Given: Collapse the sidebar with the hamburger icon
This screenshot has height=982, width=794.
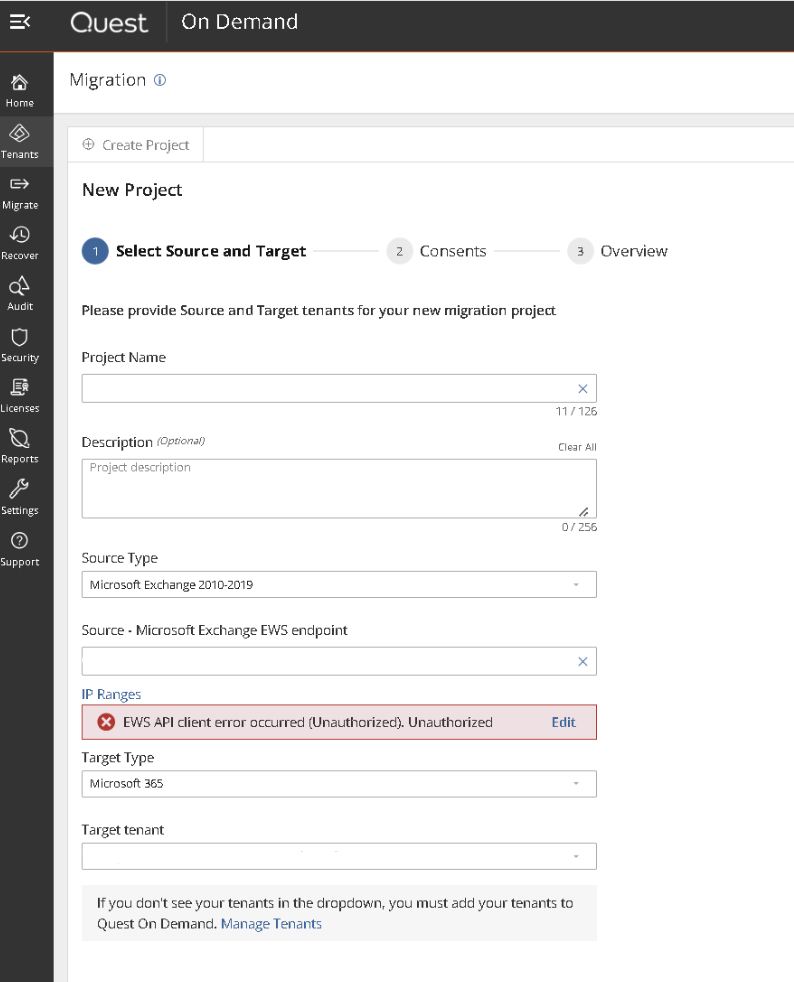Looking at the screenshot, I should pyautogui.click(x=19, y=22).
